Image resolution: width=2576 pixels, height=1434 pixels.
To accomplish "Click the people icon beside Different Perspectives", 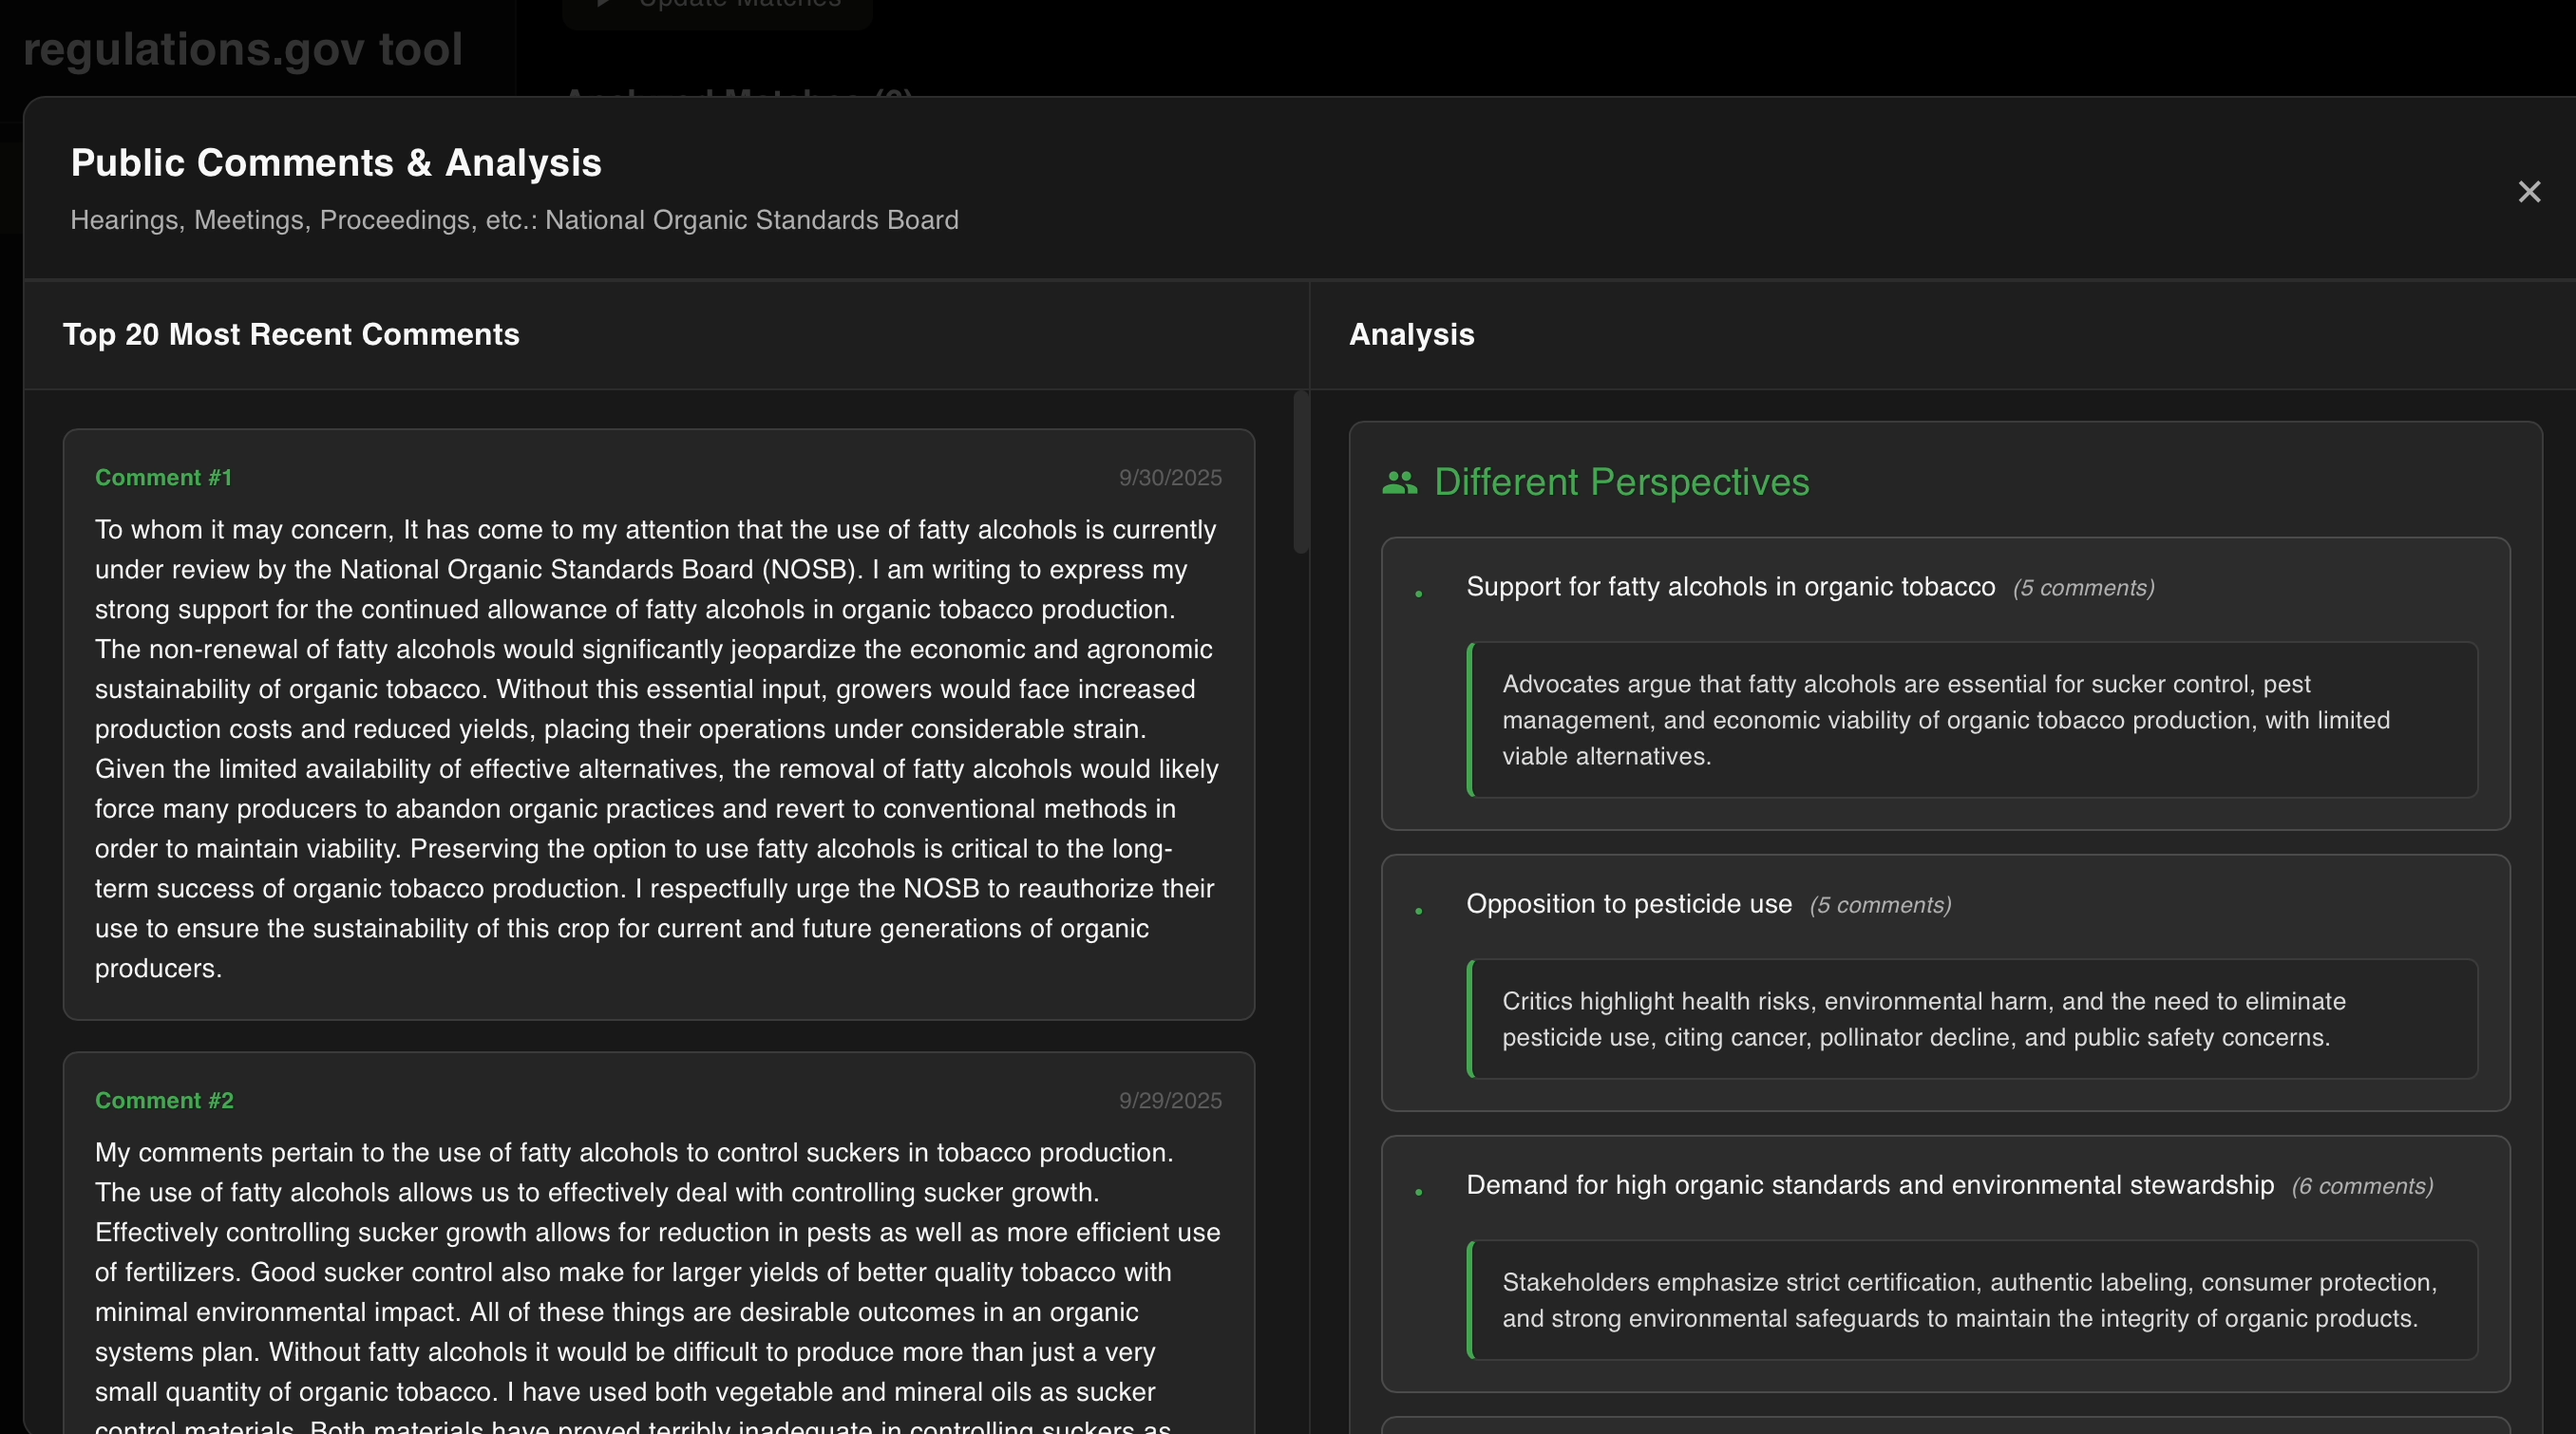I will (x=1399, y=483).
